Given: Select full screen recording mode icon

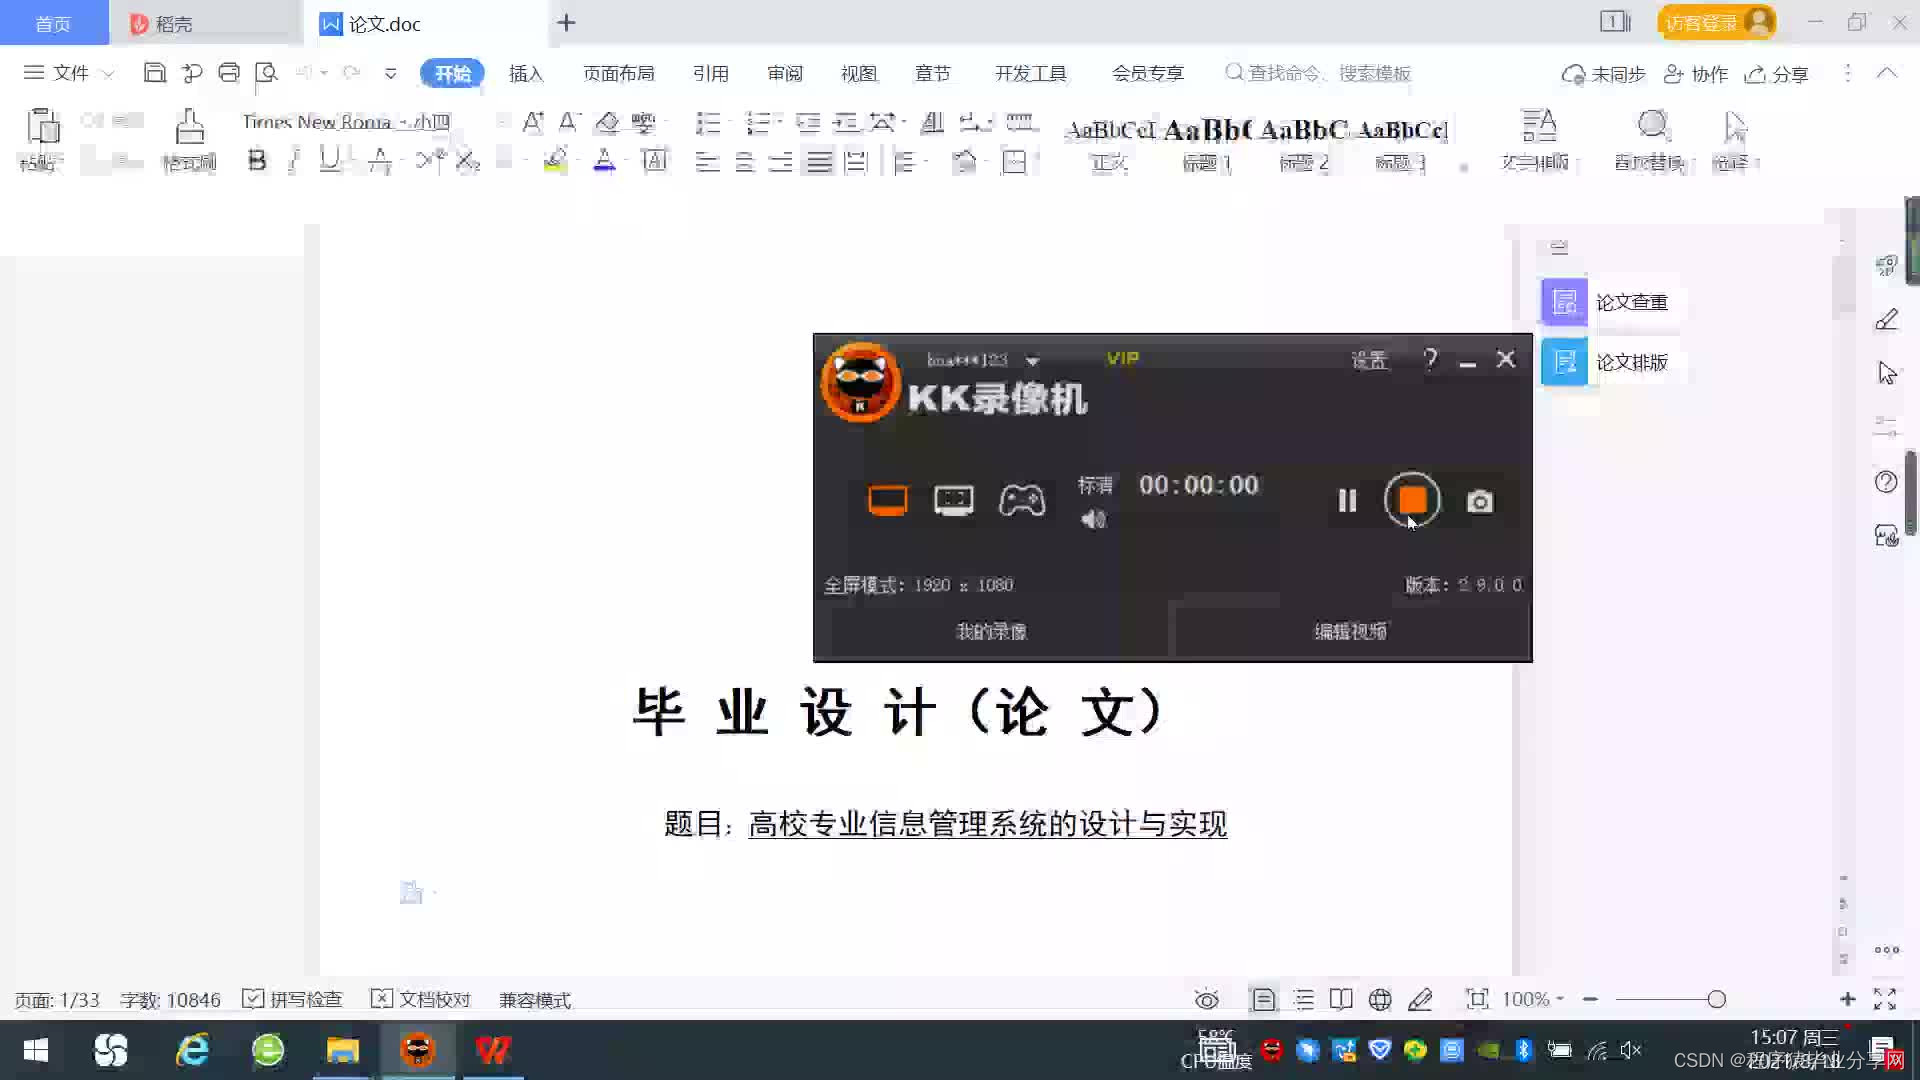Looking at the screenshot, I should (x=887, y=500).
